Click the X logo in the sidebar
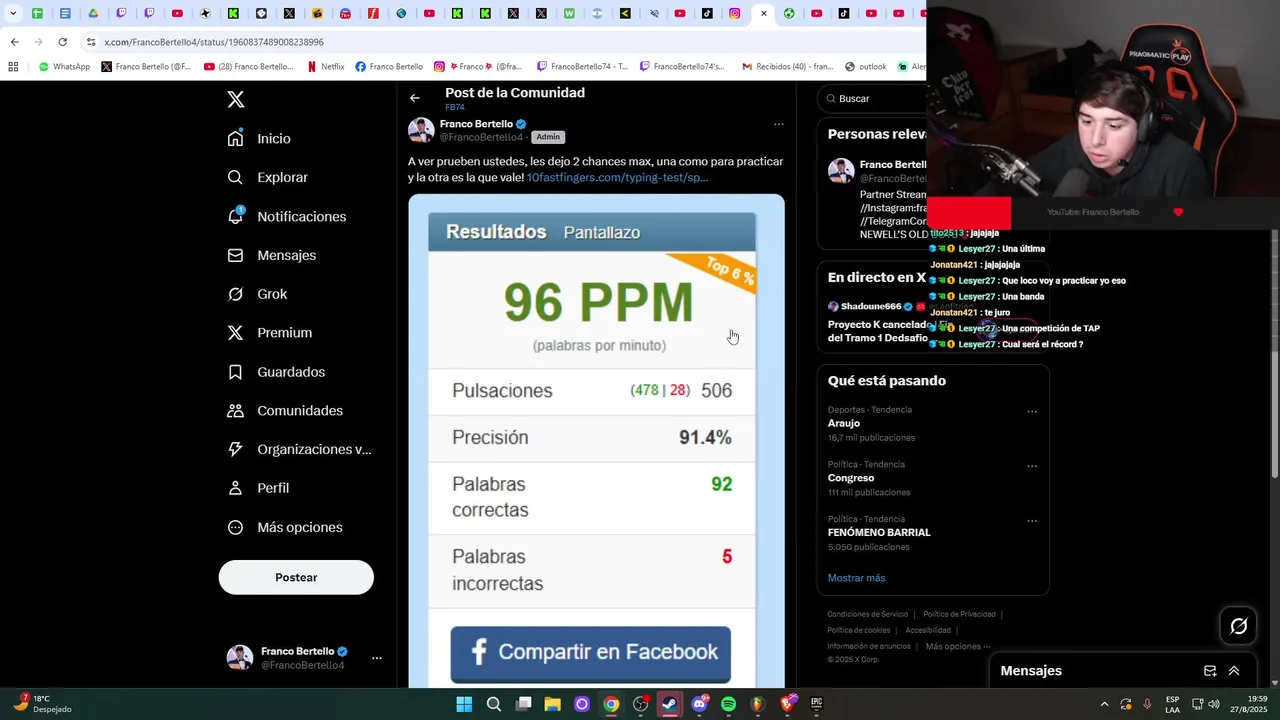This screenshot has width=1280, height=720. pyautogui.click(x=235, y=99)
